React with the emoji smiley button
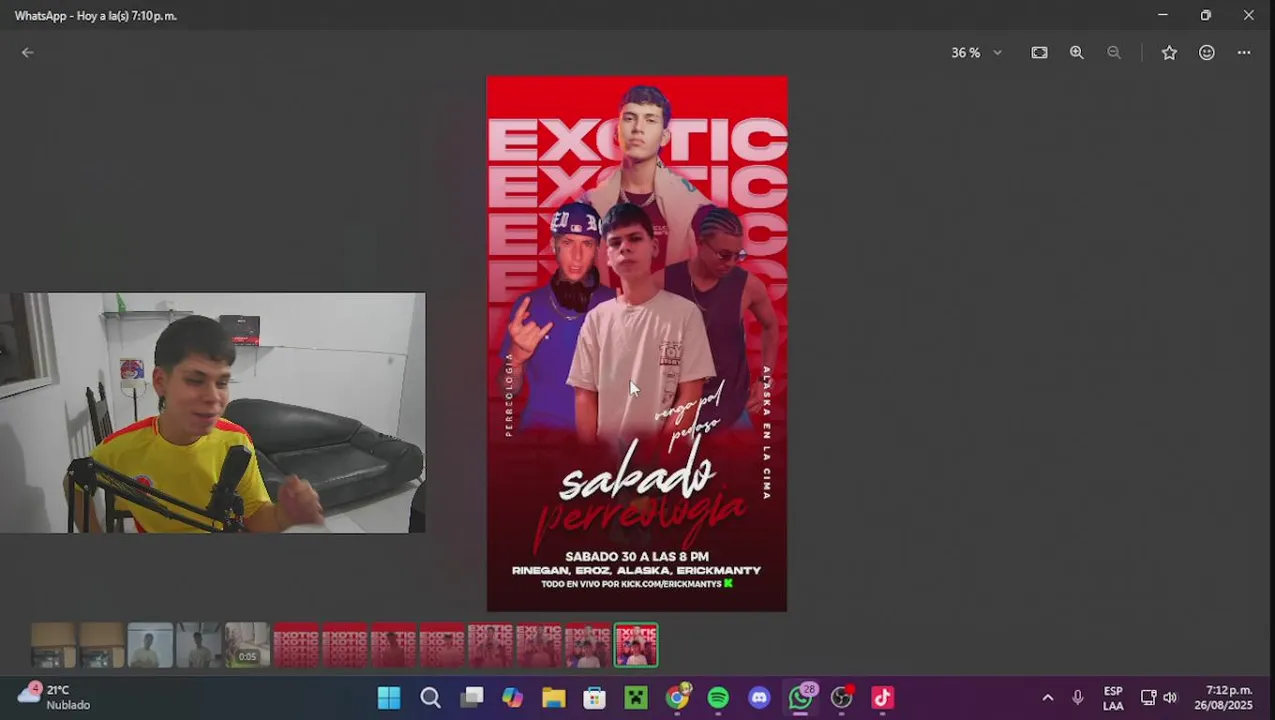The width and height of the screenshot is (1275, 720). (x=1207, y=53)
